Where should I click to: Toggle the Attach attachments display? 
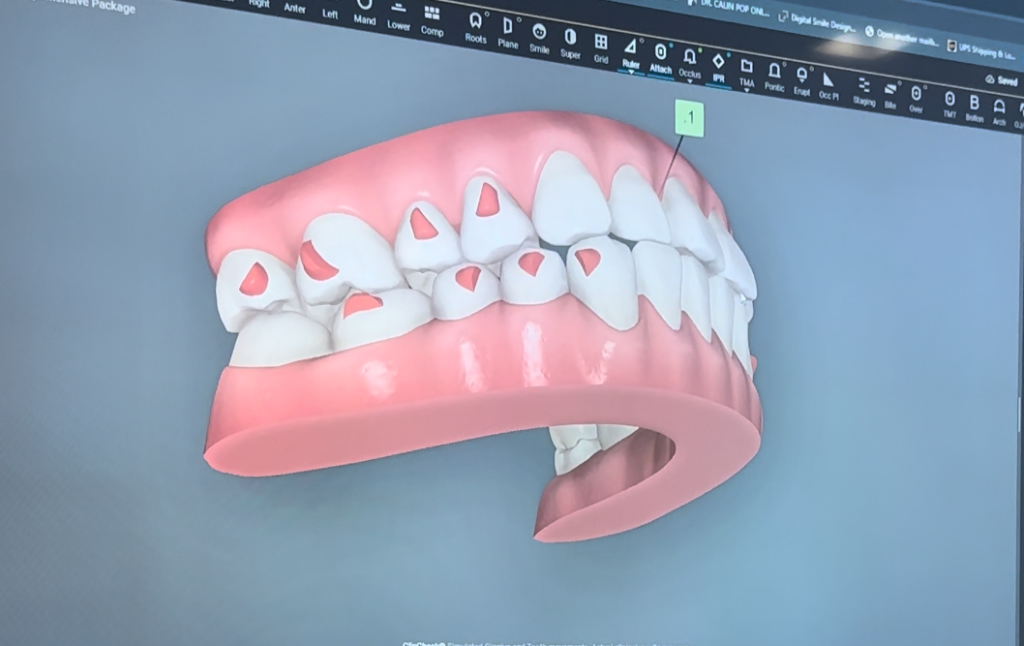click(660, 59)
